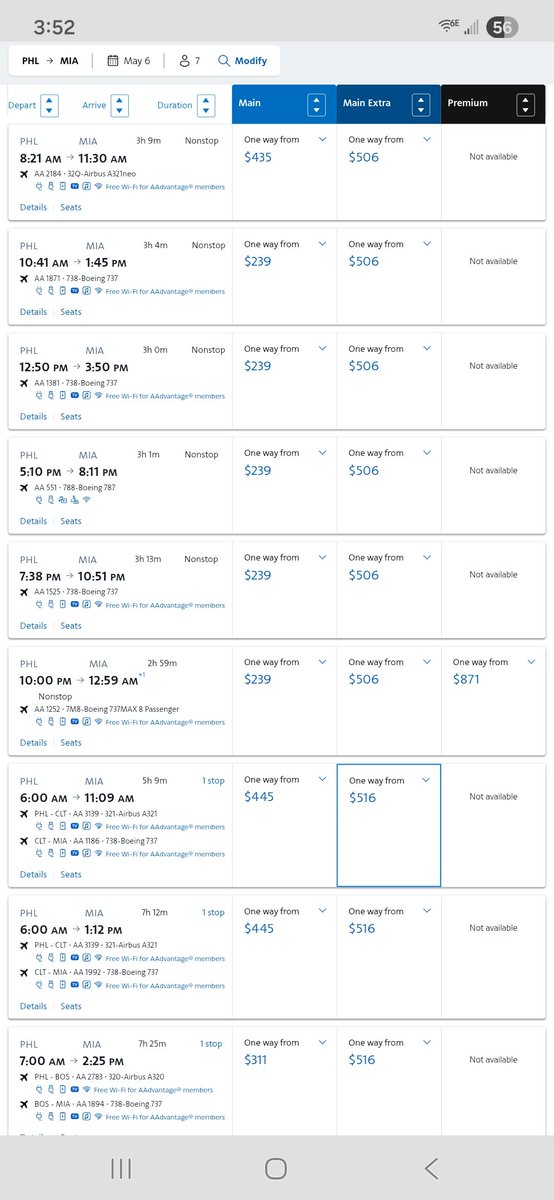Tap the Android back navigation icon
The height and width of the screenshot is (1200, 554).
pos(431,1167)
